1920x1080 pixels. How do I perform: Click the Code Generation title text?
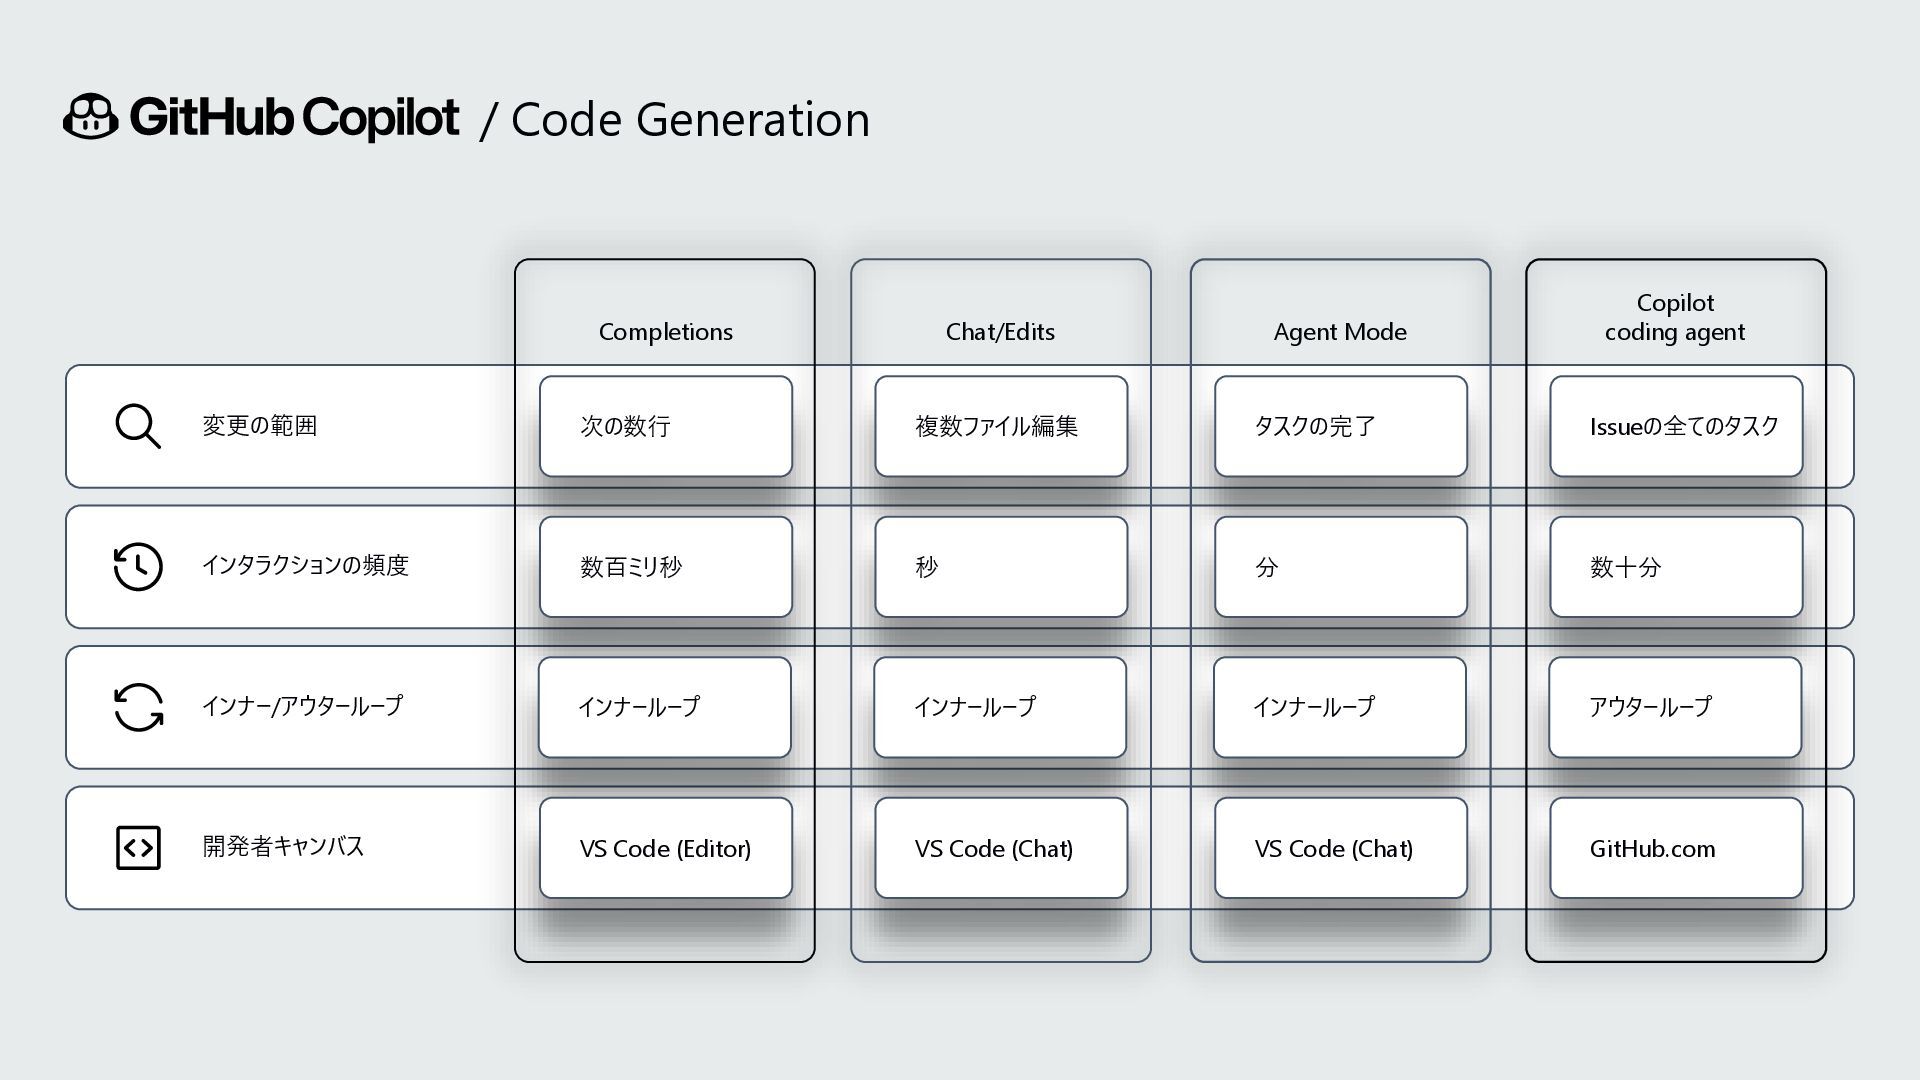click(x=690, y=120)
